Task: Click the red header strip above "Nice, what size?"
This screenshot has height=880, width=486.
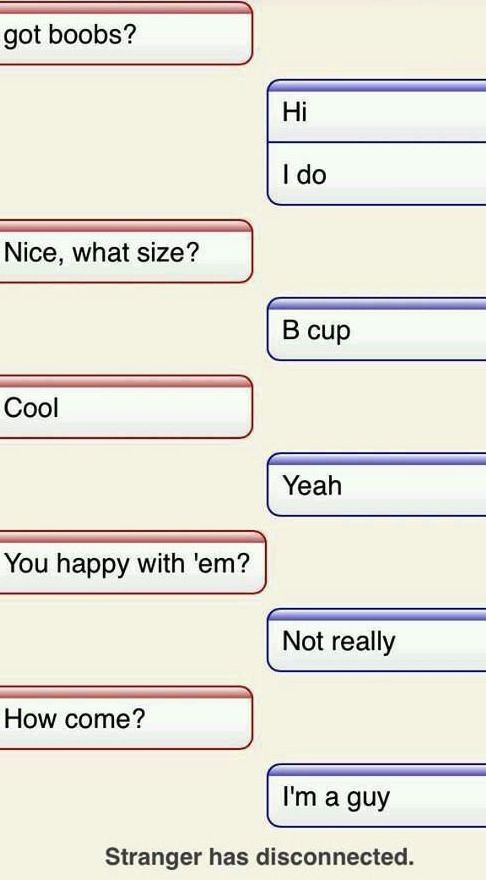Action: pyautogui.click(x=126, y=226)
